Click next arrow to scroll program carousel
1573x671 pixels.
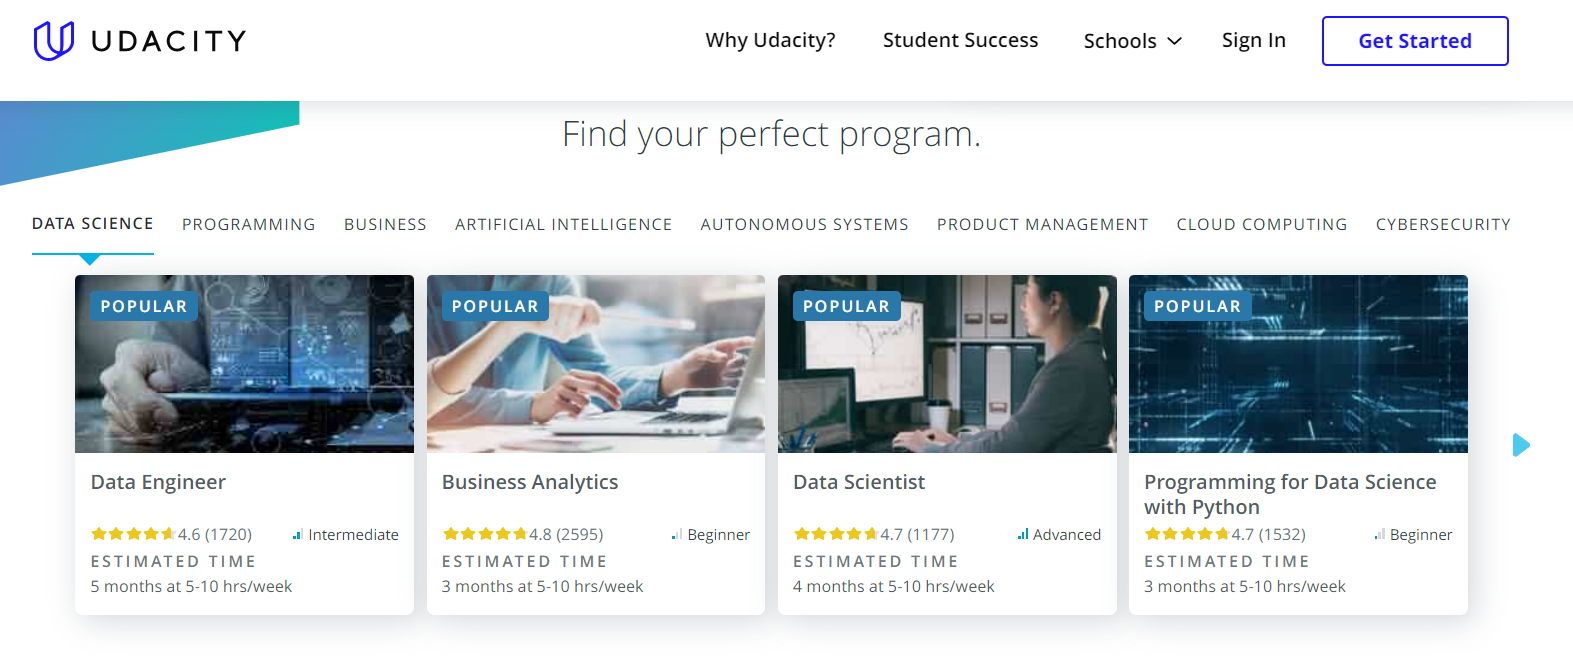pyautogui.click(x=1521, y=445)
